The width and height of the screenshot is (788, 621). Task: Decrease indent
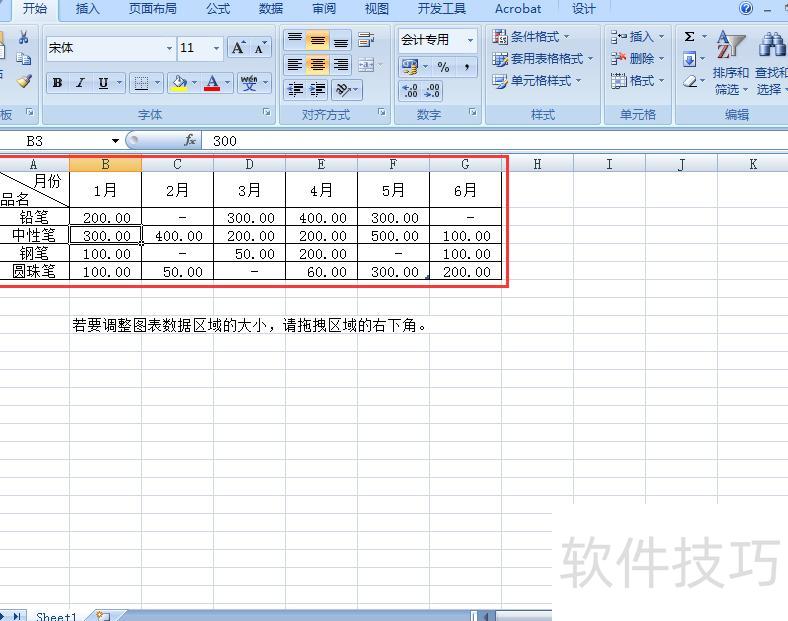(x=295, y=90)
